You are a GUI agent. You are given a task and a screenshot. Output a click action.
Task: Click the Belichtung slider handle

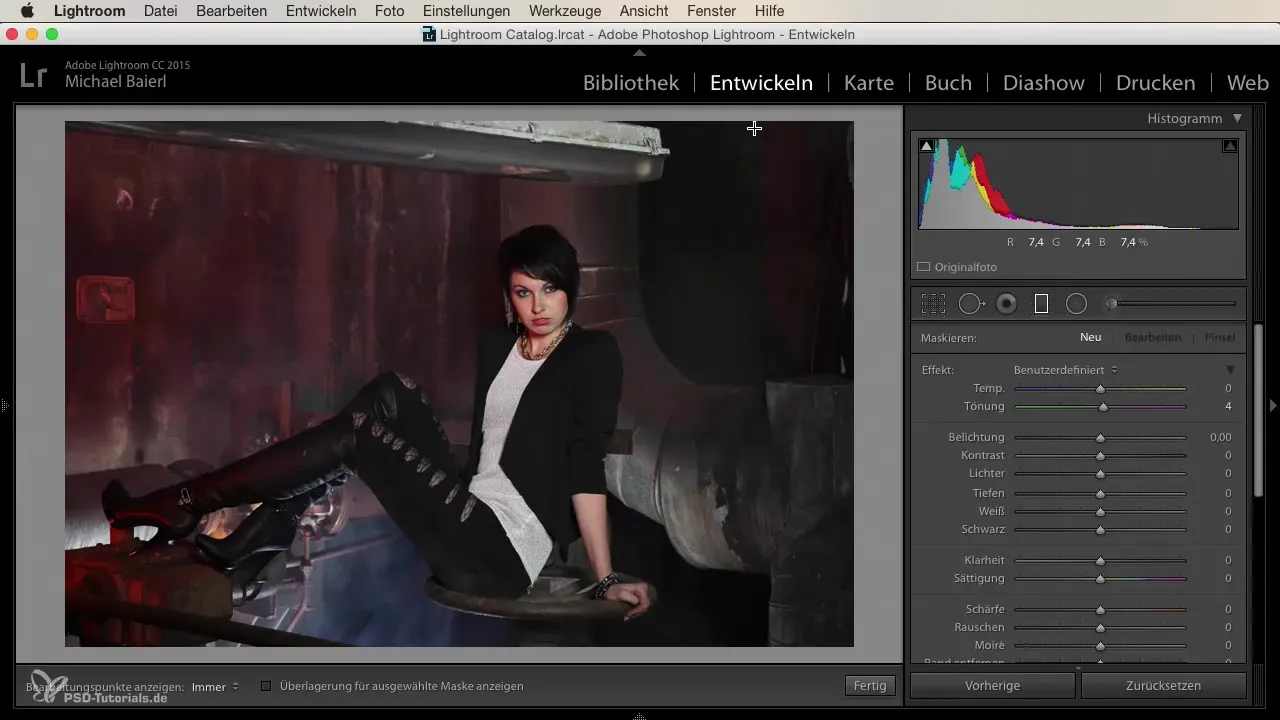point(1100,438)
